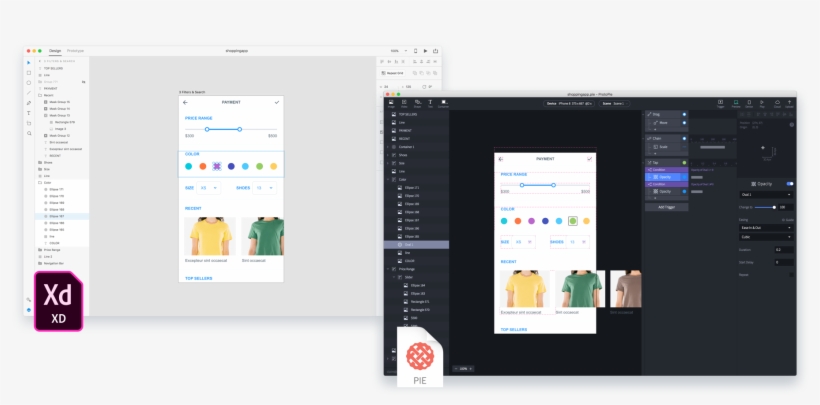This screenshot has height=405, width=820.
Task: Check the Repeat checkbox
Action: (x=790, y=274)
